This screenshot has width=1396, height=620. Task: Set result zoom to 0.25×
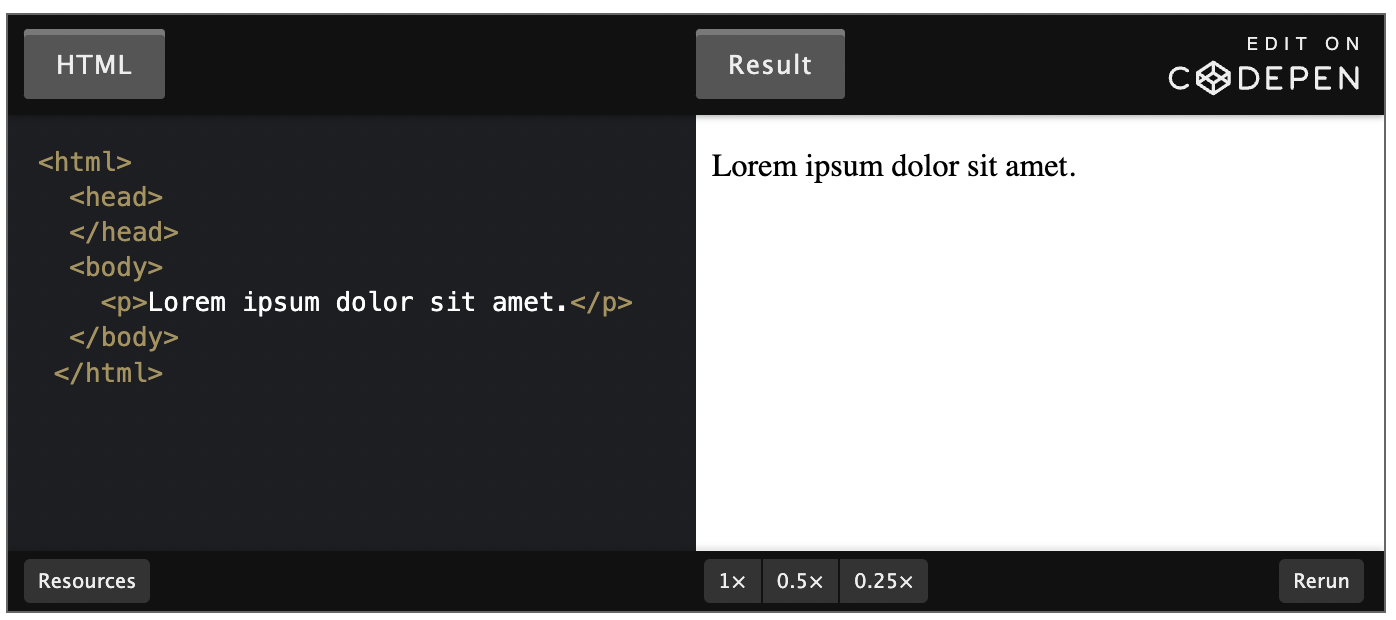pos(883,581)
